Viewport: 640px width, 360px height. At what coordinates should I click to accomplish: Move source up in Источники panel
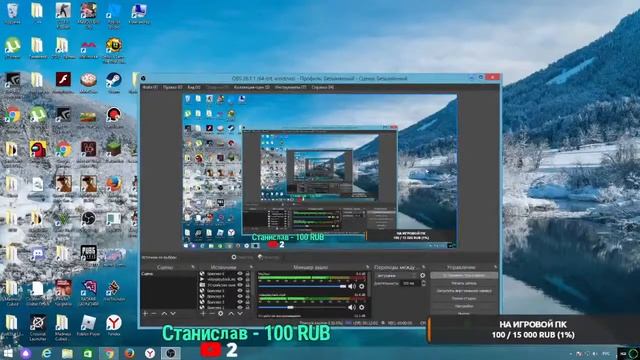point(231,313)
